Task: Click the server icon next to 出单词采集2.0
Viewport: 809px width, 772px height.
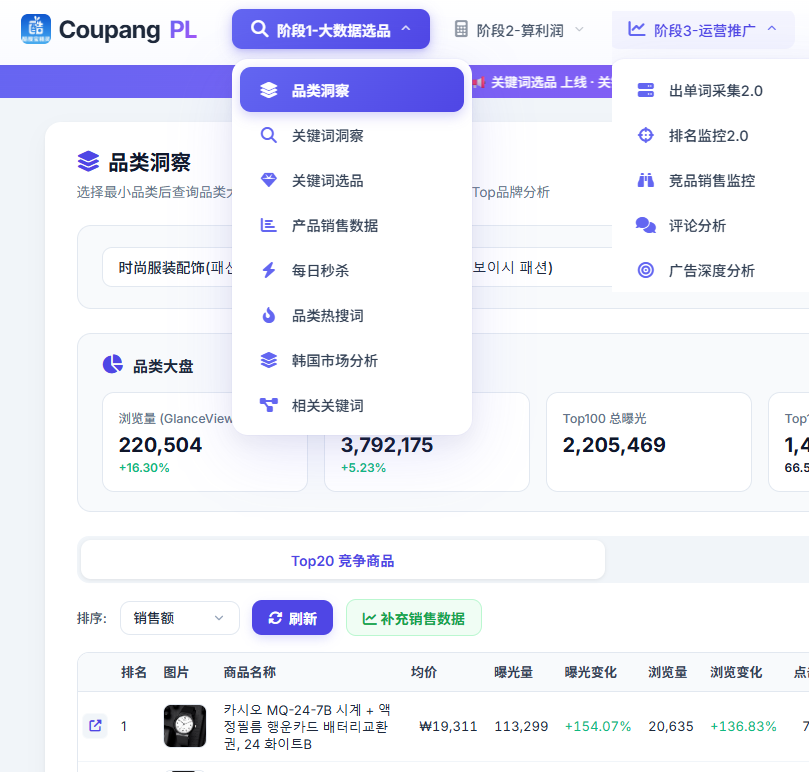Action: [x=645, y=90]
